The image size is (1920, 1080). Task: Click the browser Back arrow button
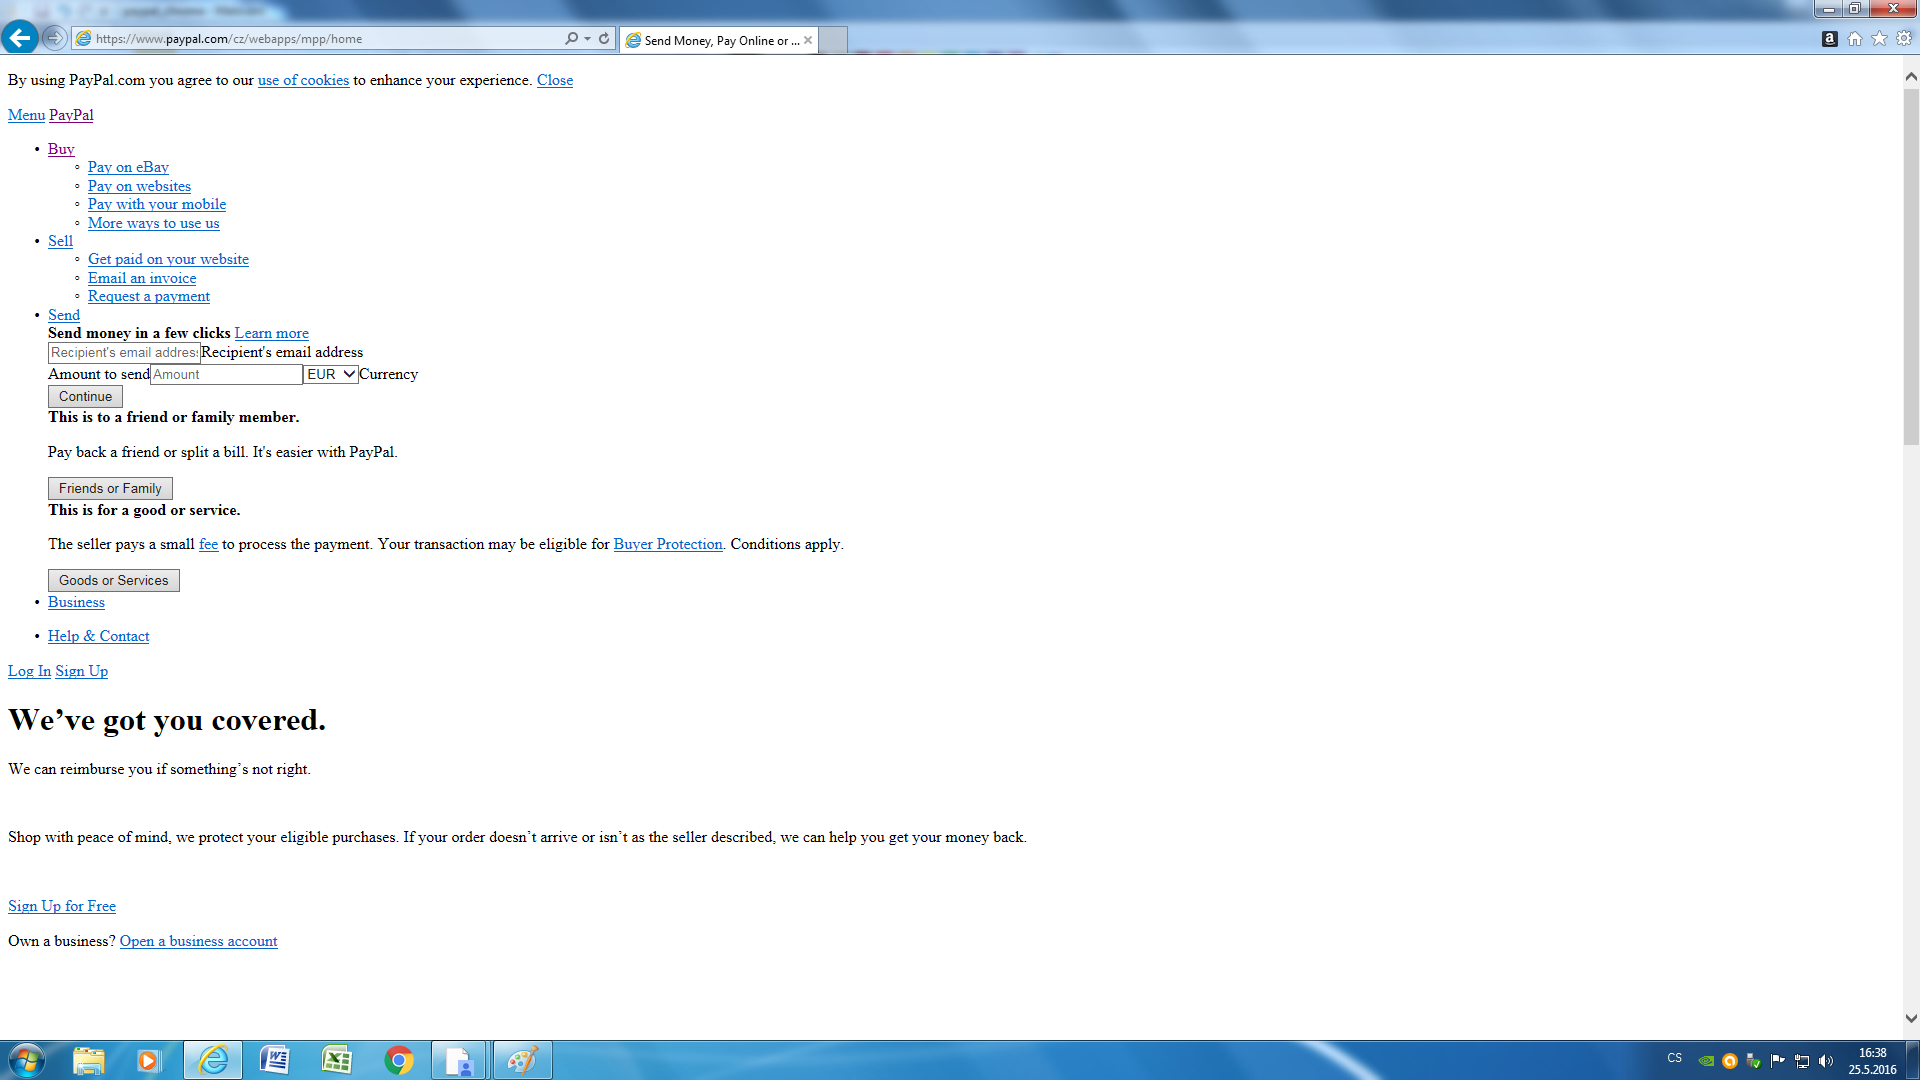click(20, 38)
